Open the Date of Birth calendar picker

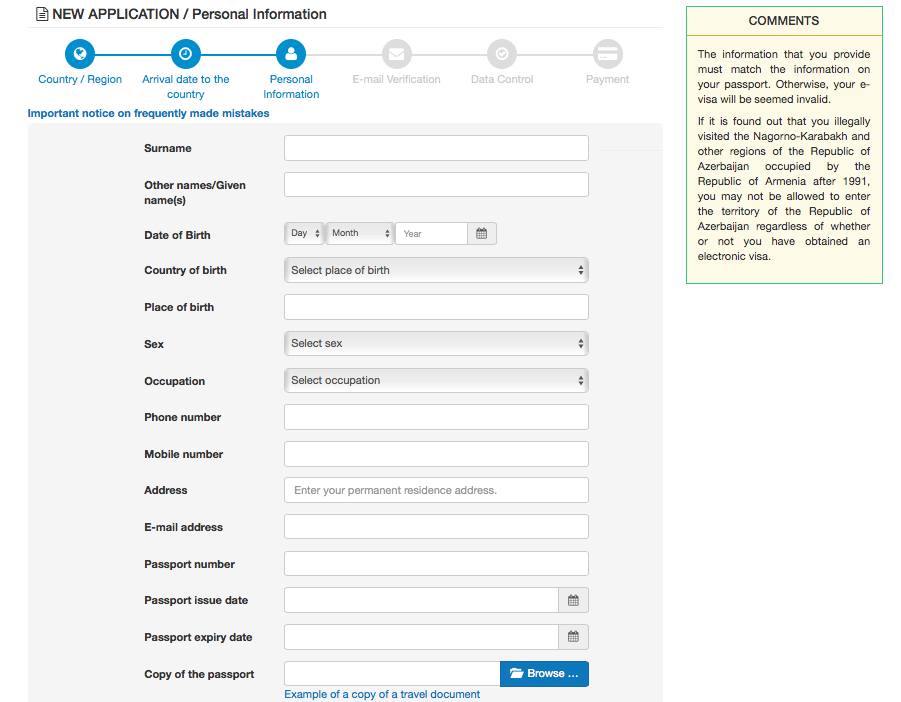click(x=481, y=233)
